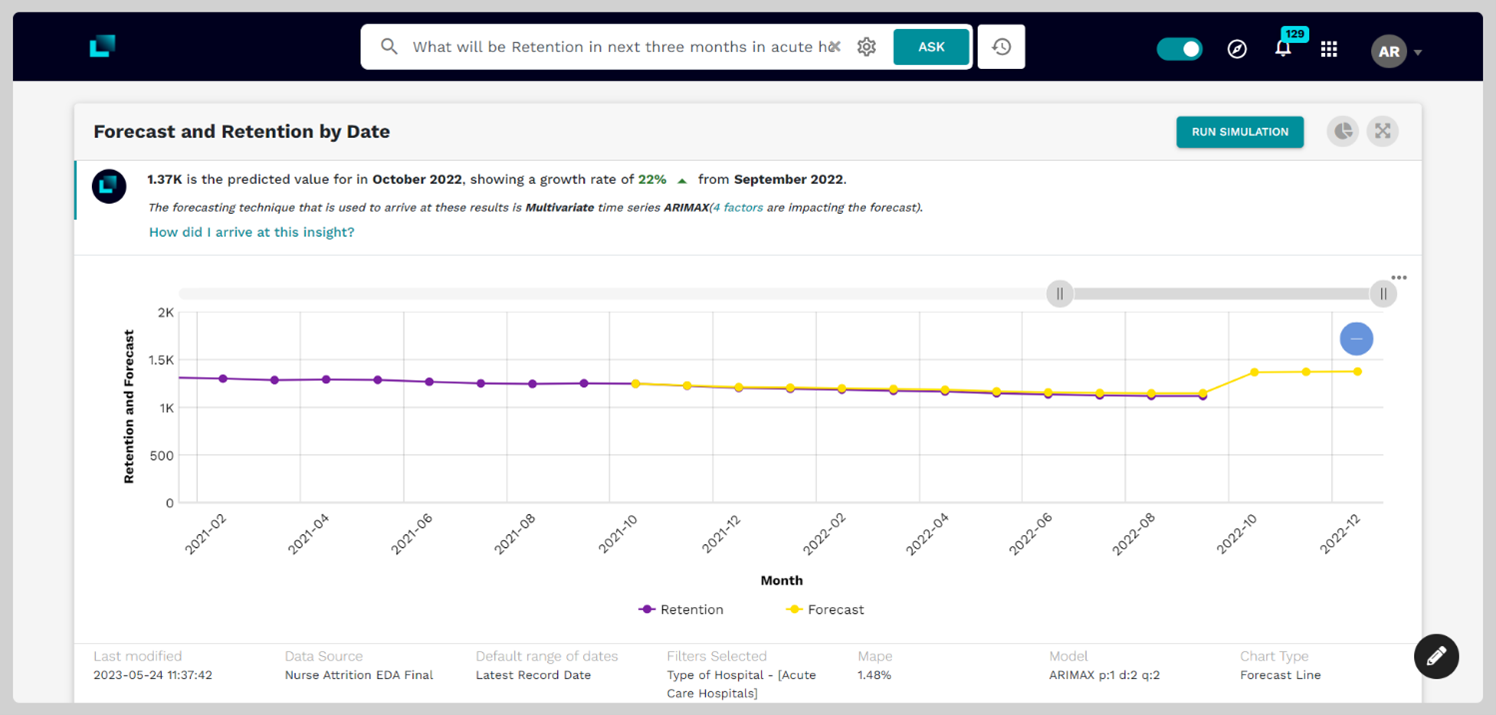Click 'Nurse Attrition EDA Final' data source
The width and height of the screenshot is (1496, 715).
(x=359, y=675)
